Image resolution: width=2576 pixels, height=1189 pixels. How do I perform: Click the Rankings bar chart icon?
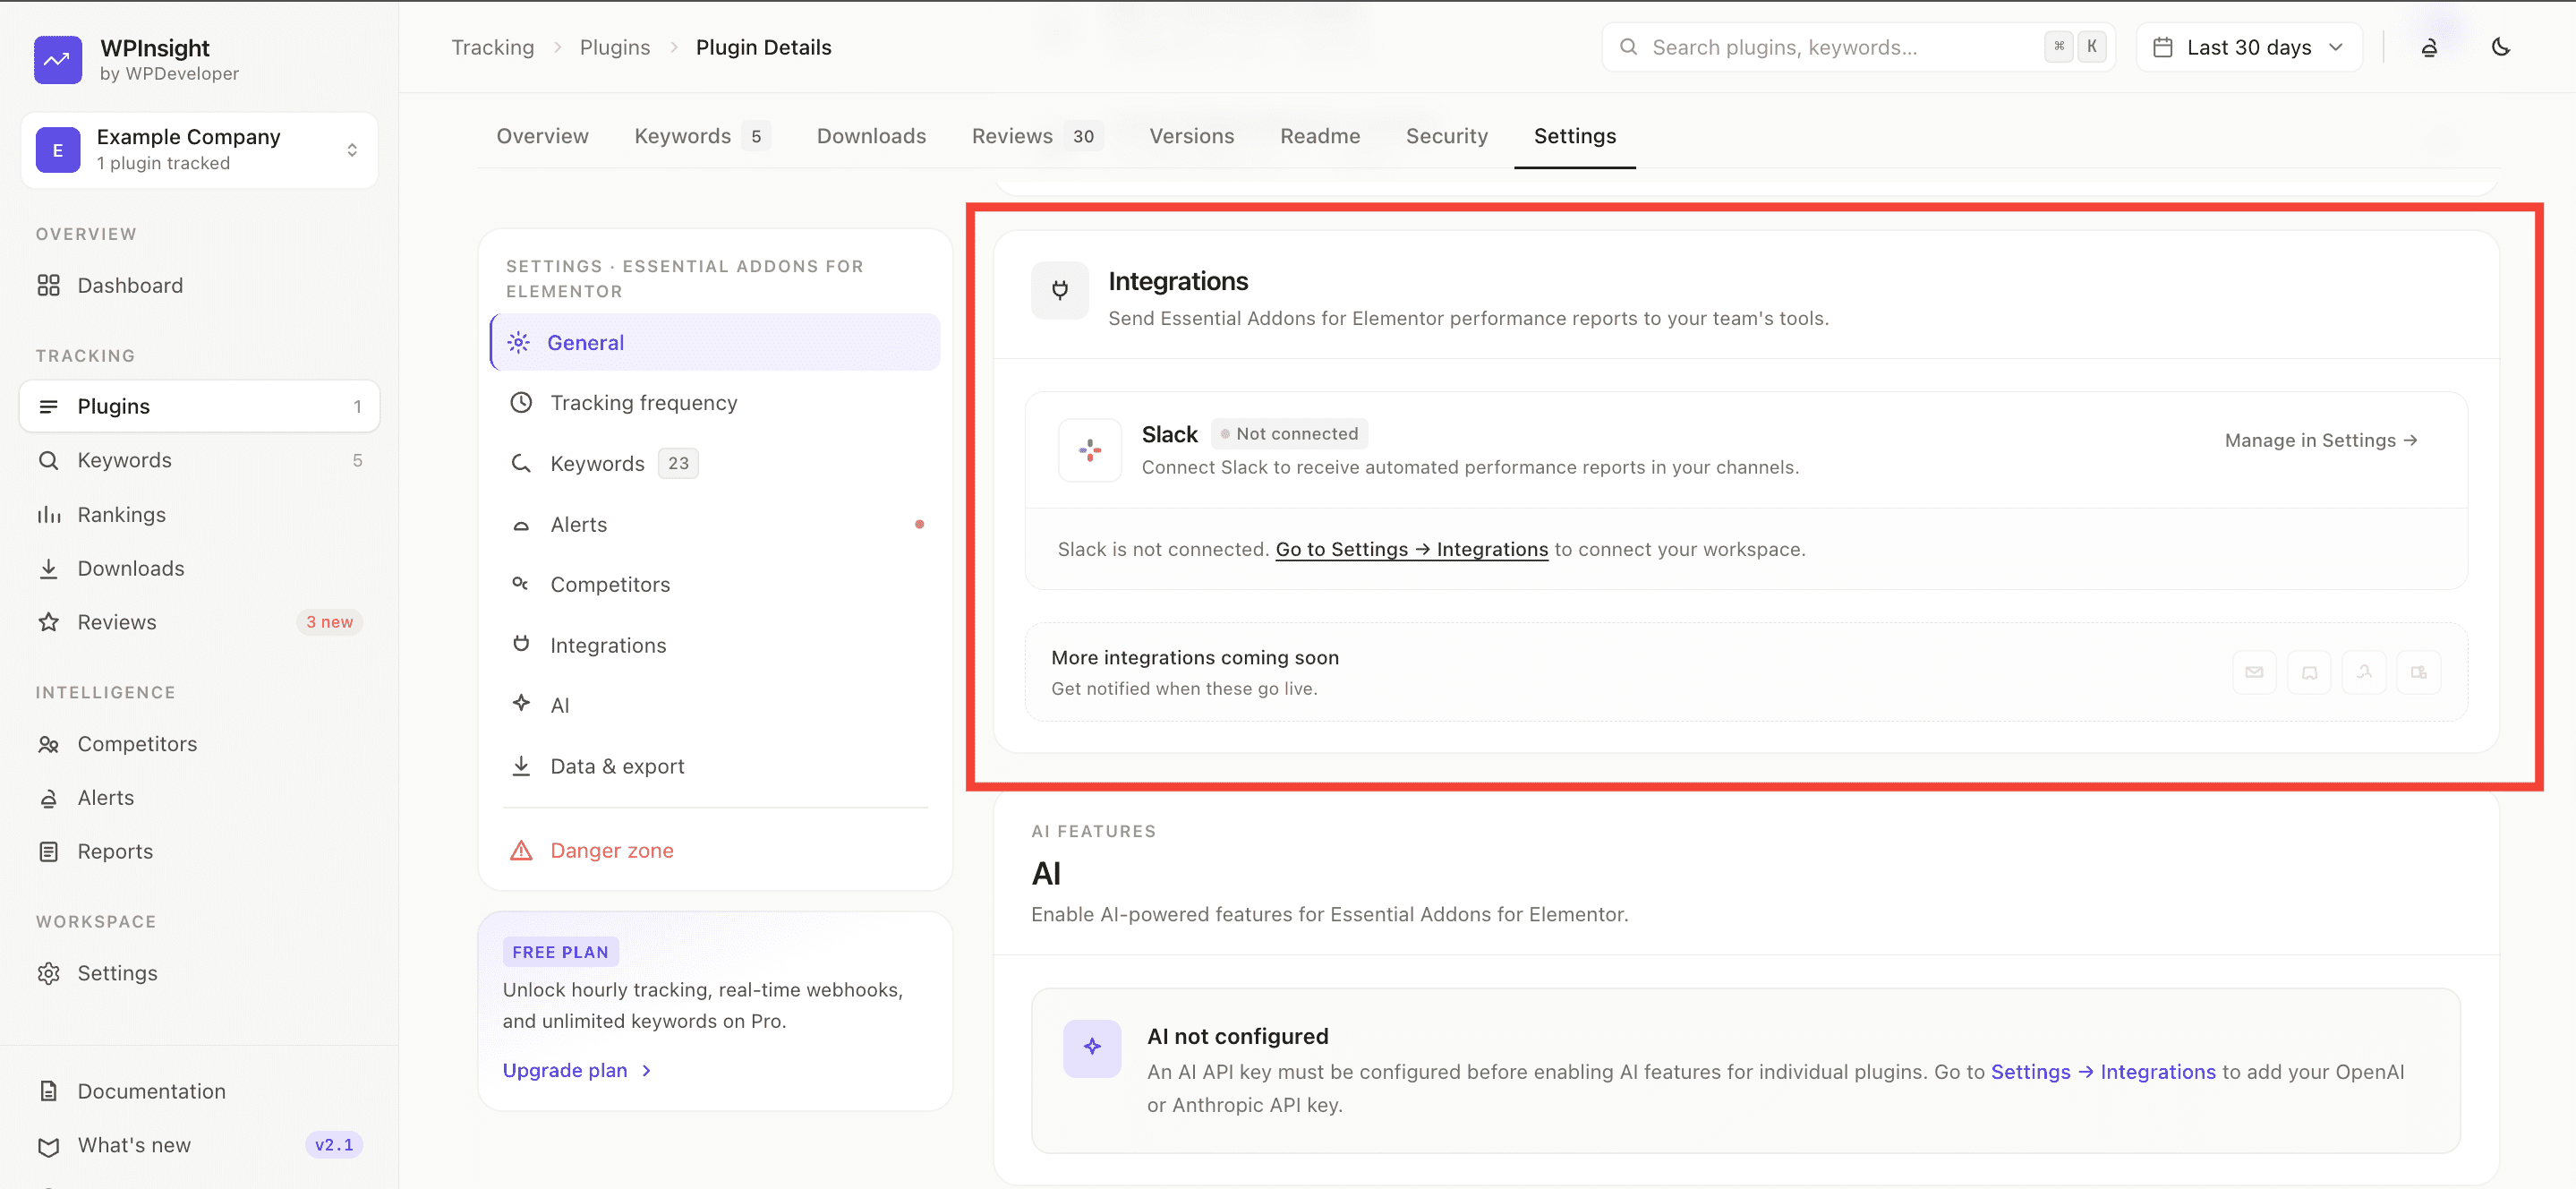pos(48,514)
